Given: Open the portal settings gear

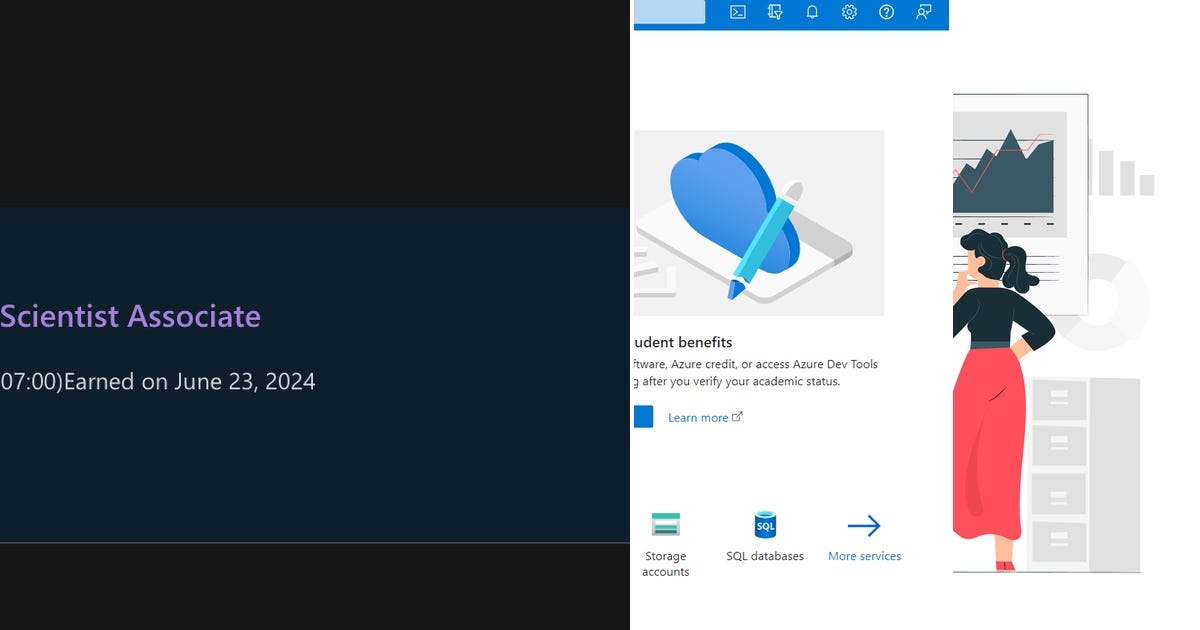Looking at the screenshot, I should [x=849, y=12].
